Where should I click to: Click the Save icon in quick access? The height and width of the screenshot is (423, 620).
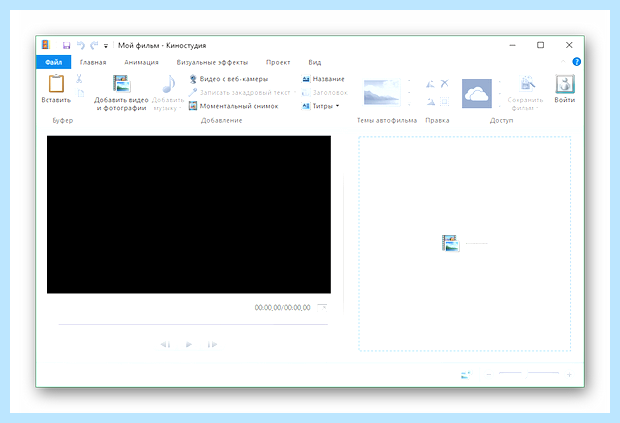66,45
